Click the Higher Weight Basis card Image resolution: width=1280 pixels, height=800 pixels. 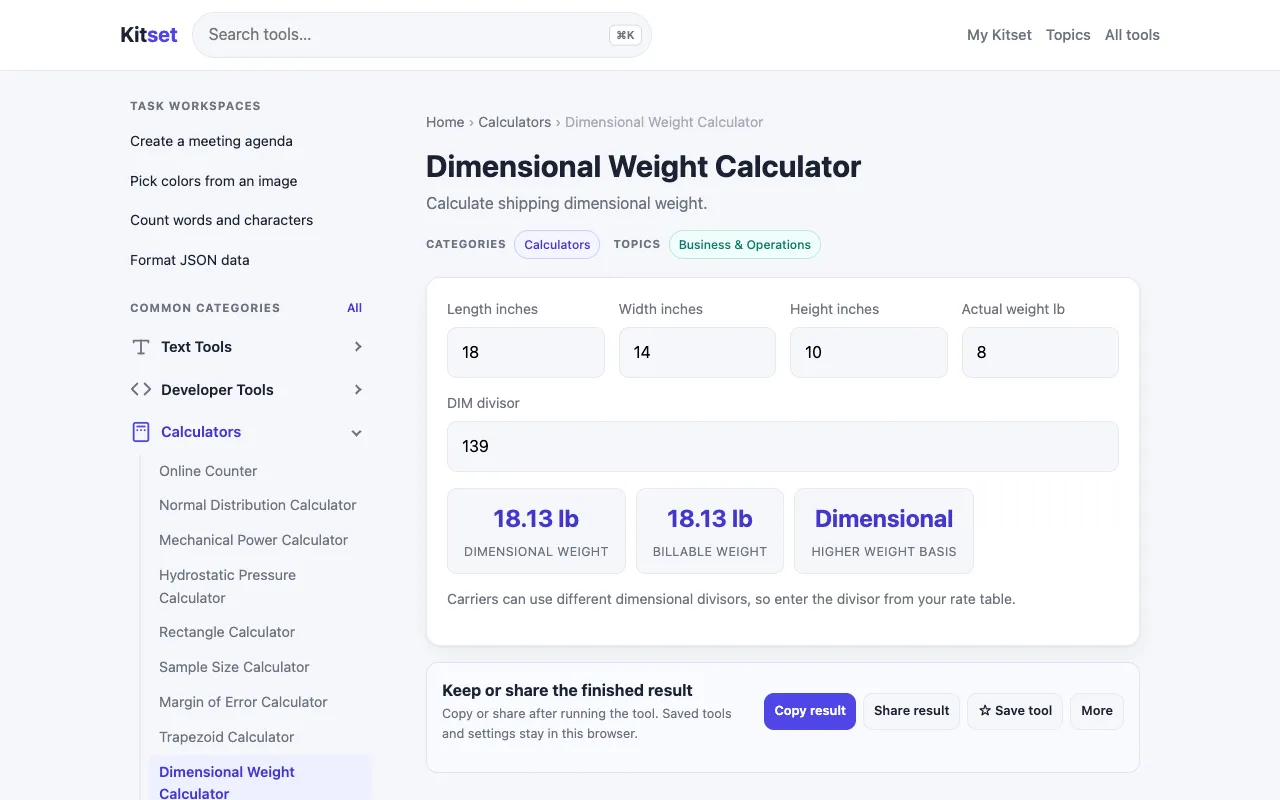[884, 531]
